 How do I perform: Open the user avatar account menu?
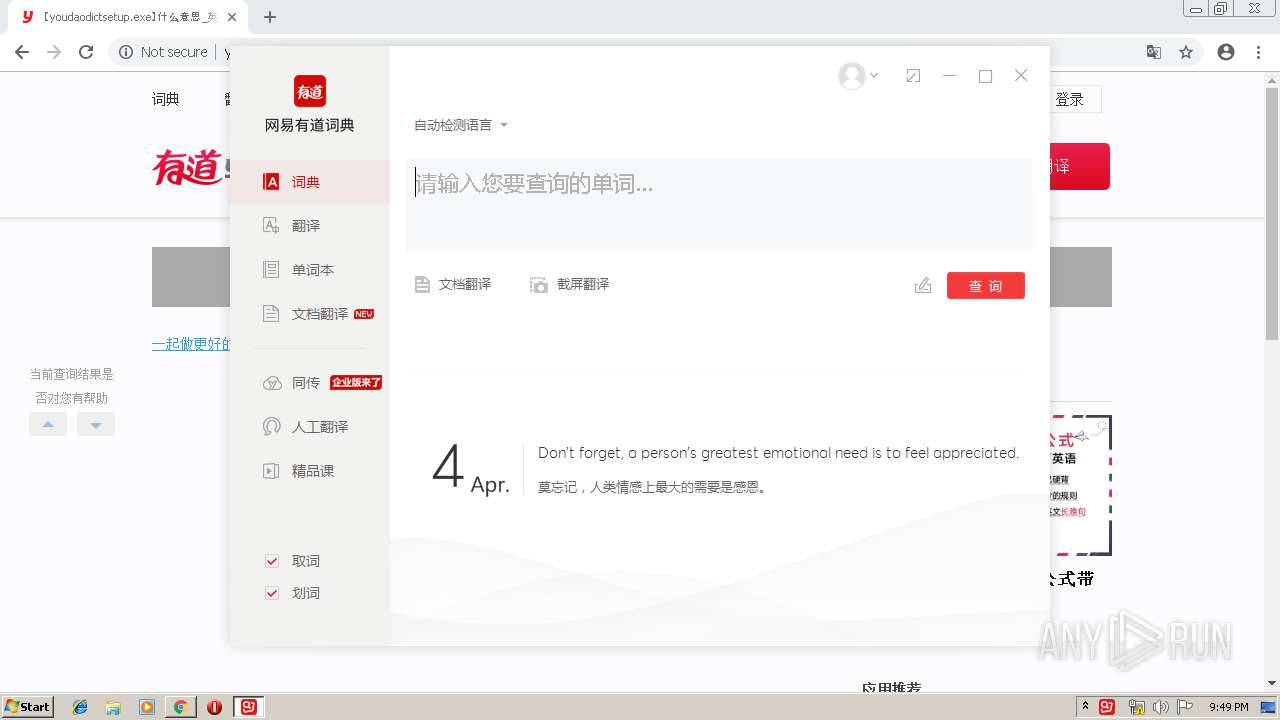click(x=858, y=76)
